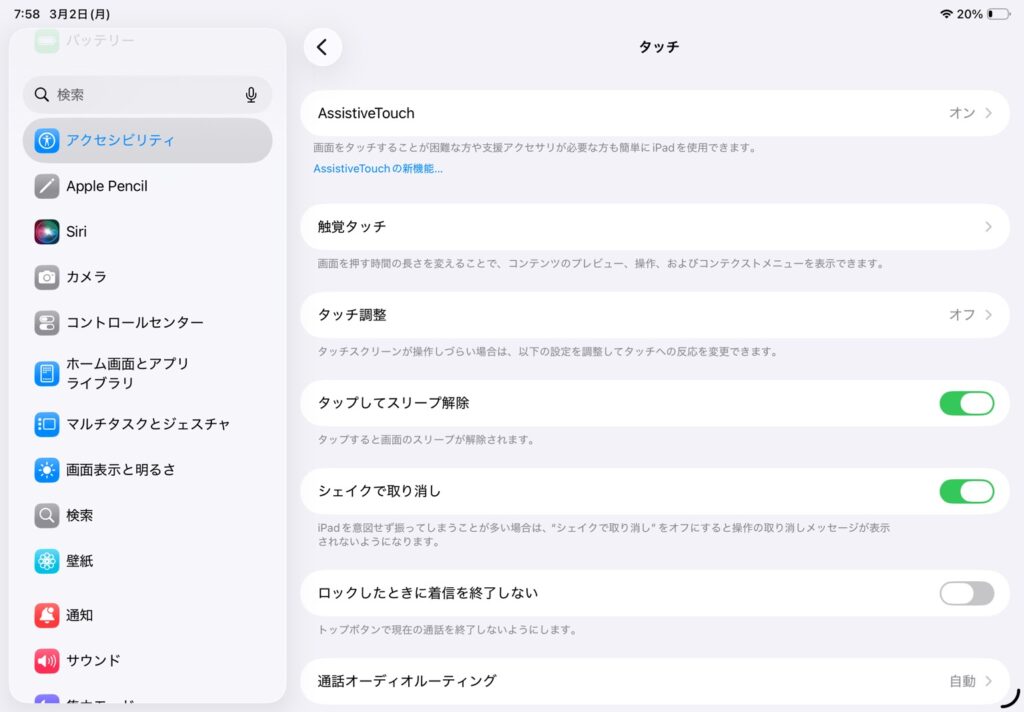Turn off シェイクで取り消し toggle
Image resolution: width=1024 pixels, height=712 pixels.
pos(966,491)
